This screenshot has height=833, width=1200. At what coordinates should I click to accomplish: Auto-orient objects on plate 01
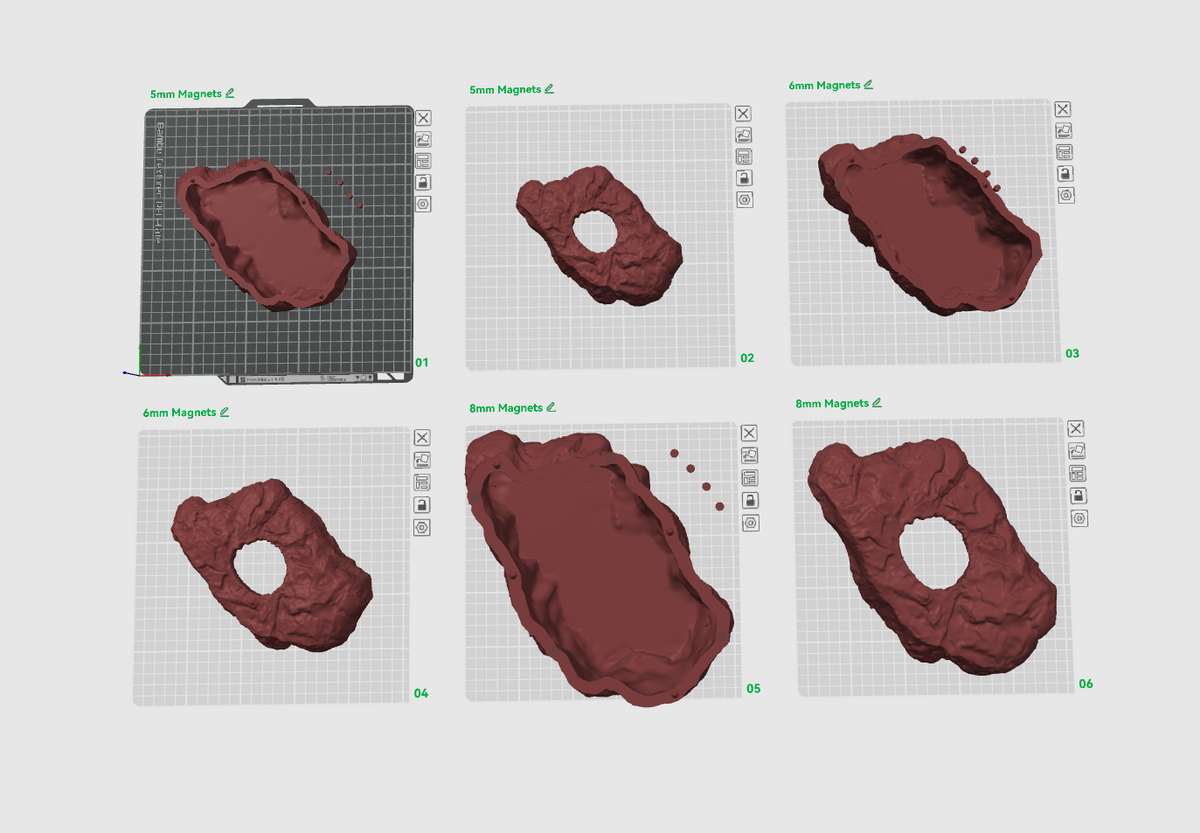tap(423, 140)
